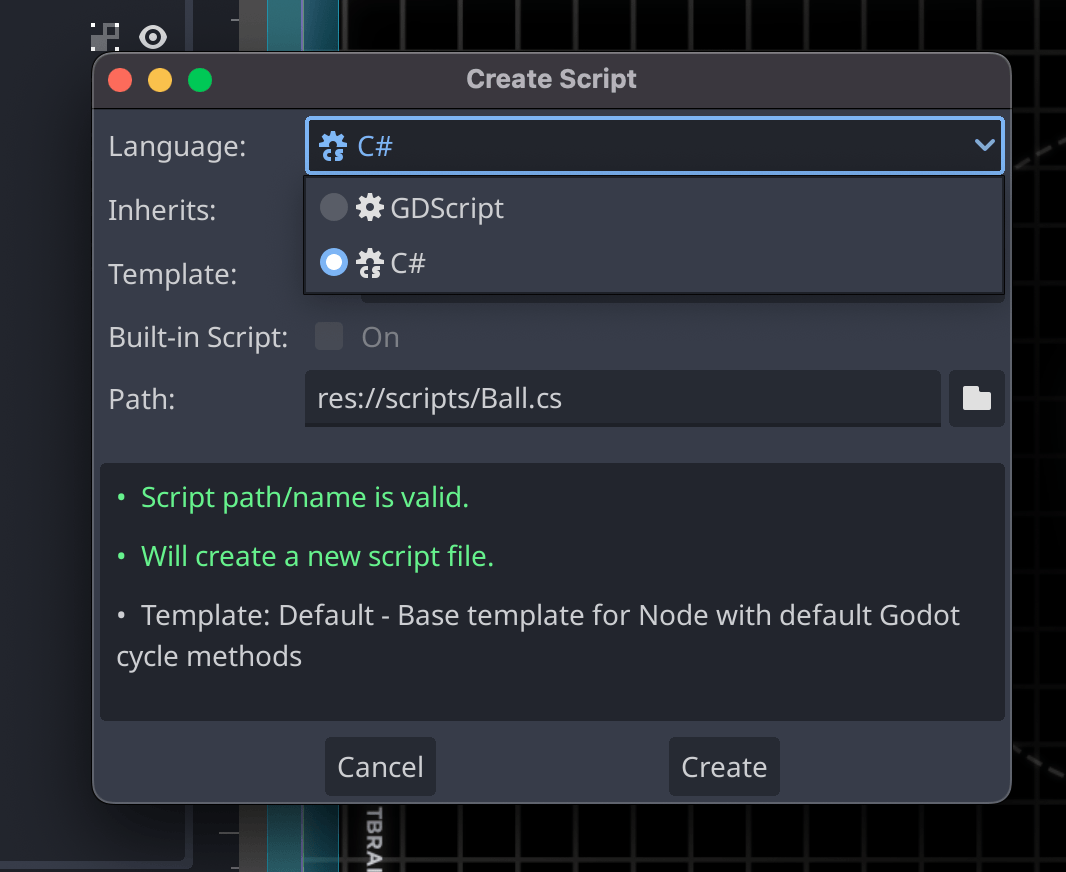Maximize the dialog with the green button
The height and width of the screenshot is (872, 1066).
coord(200,80)
